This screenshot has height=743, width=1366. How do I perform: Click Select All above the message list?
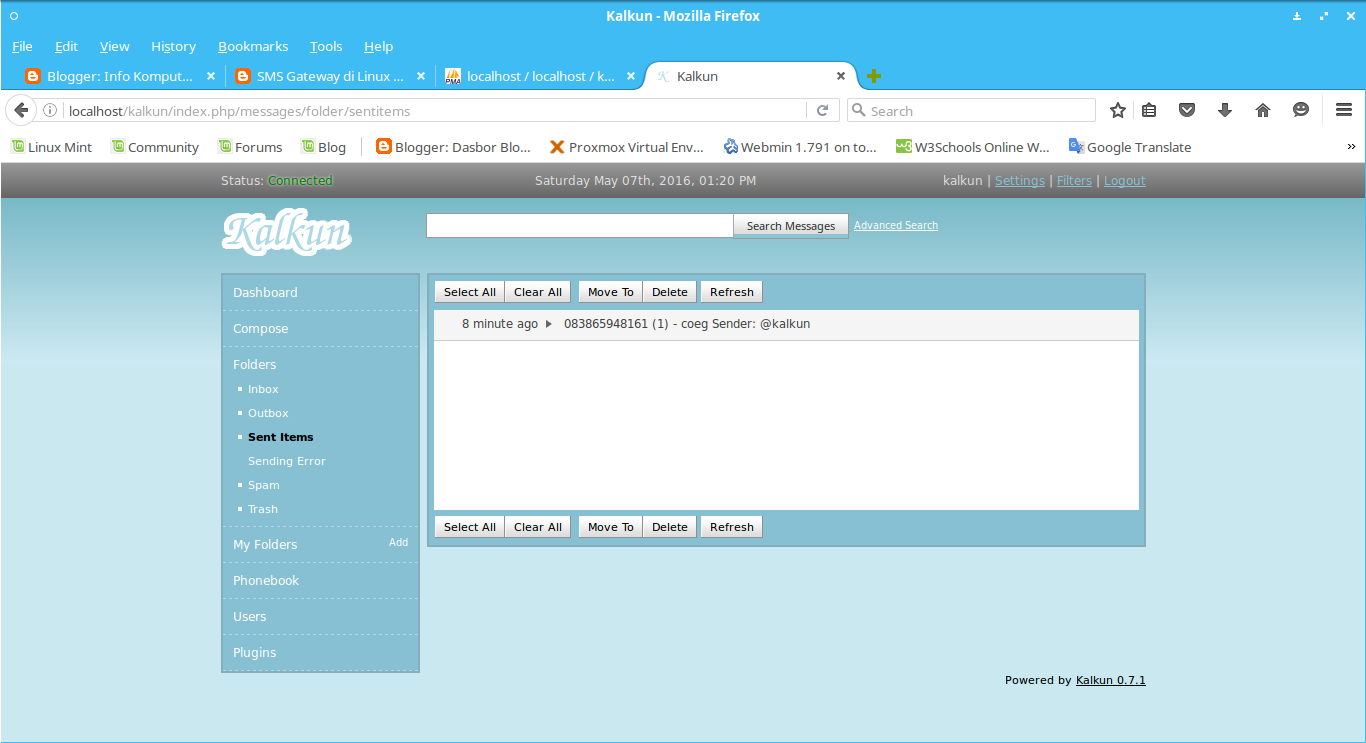(x=470, y=292)
